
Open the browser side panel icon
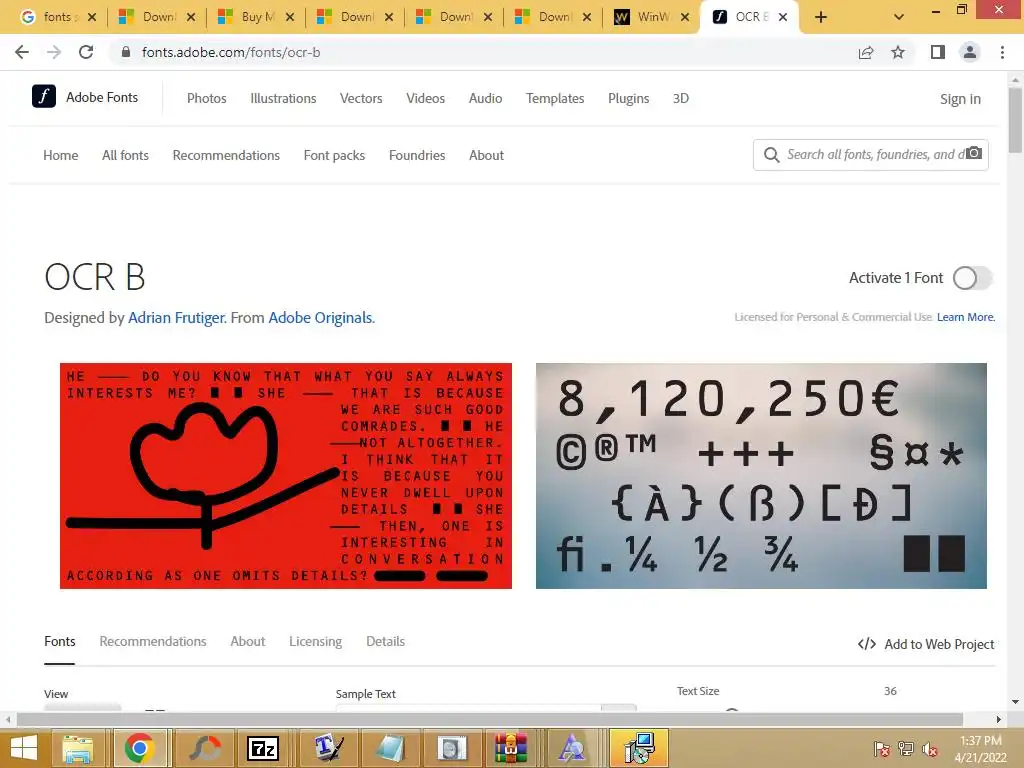(x=938, y=52)
